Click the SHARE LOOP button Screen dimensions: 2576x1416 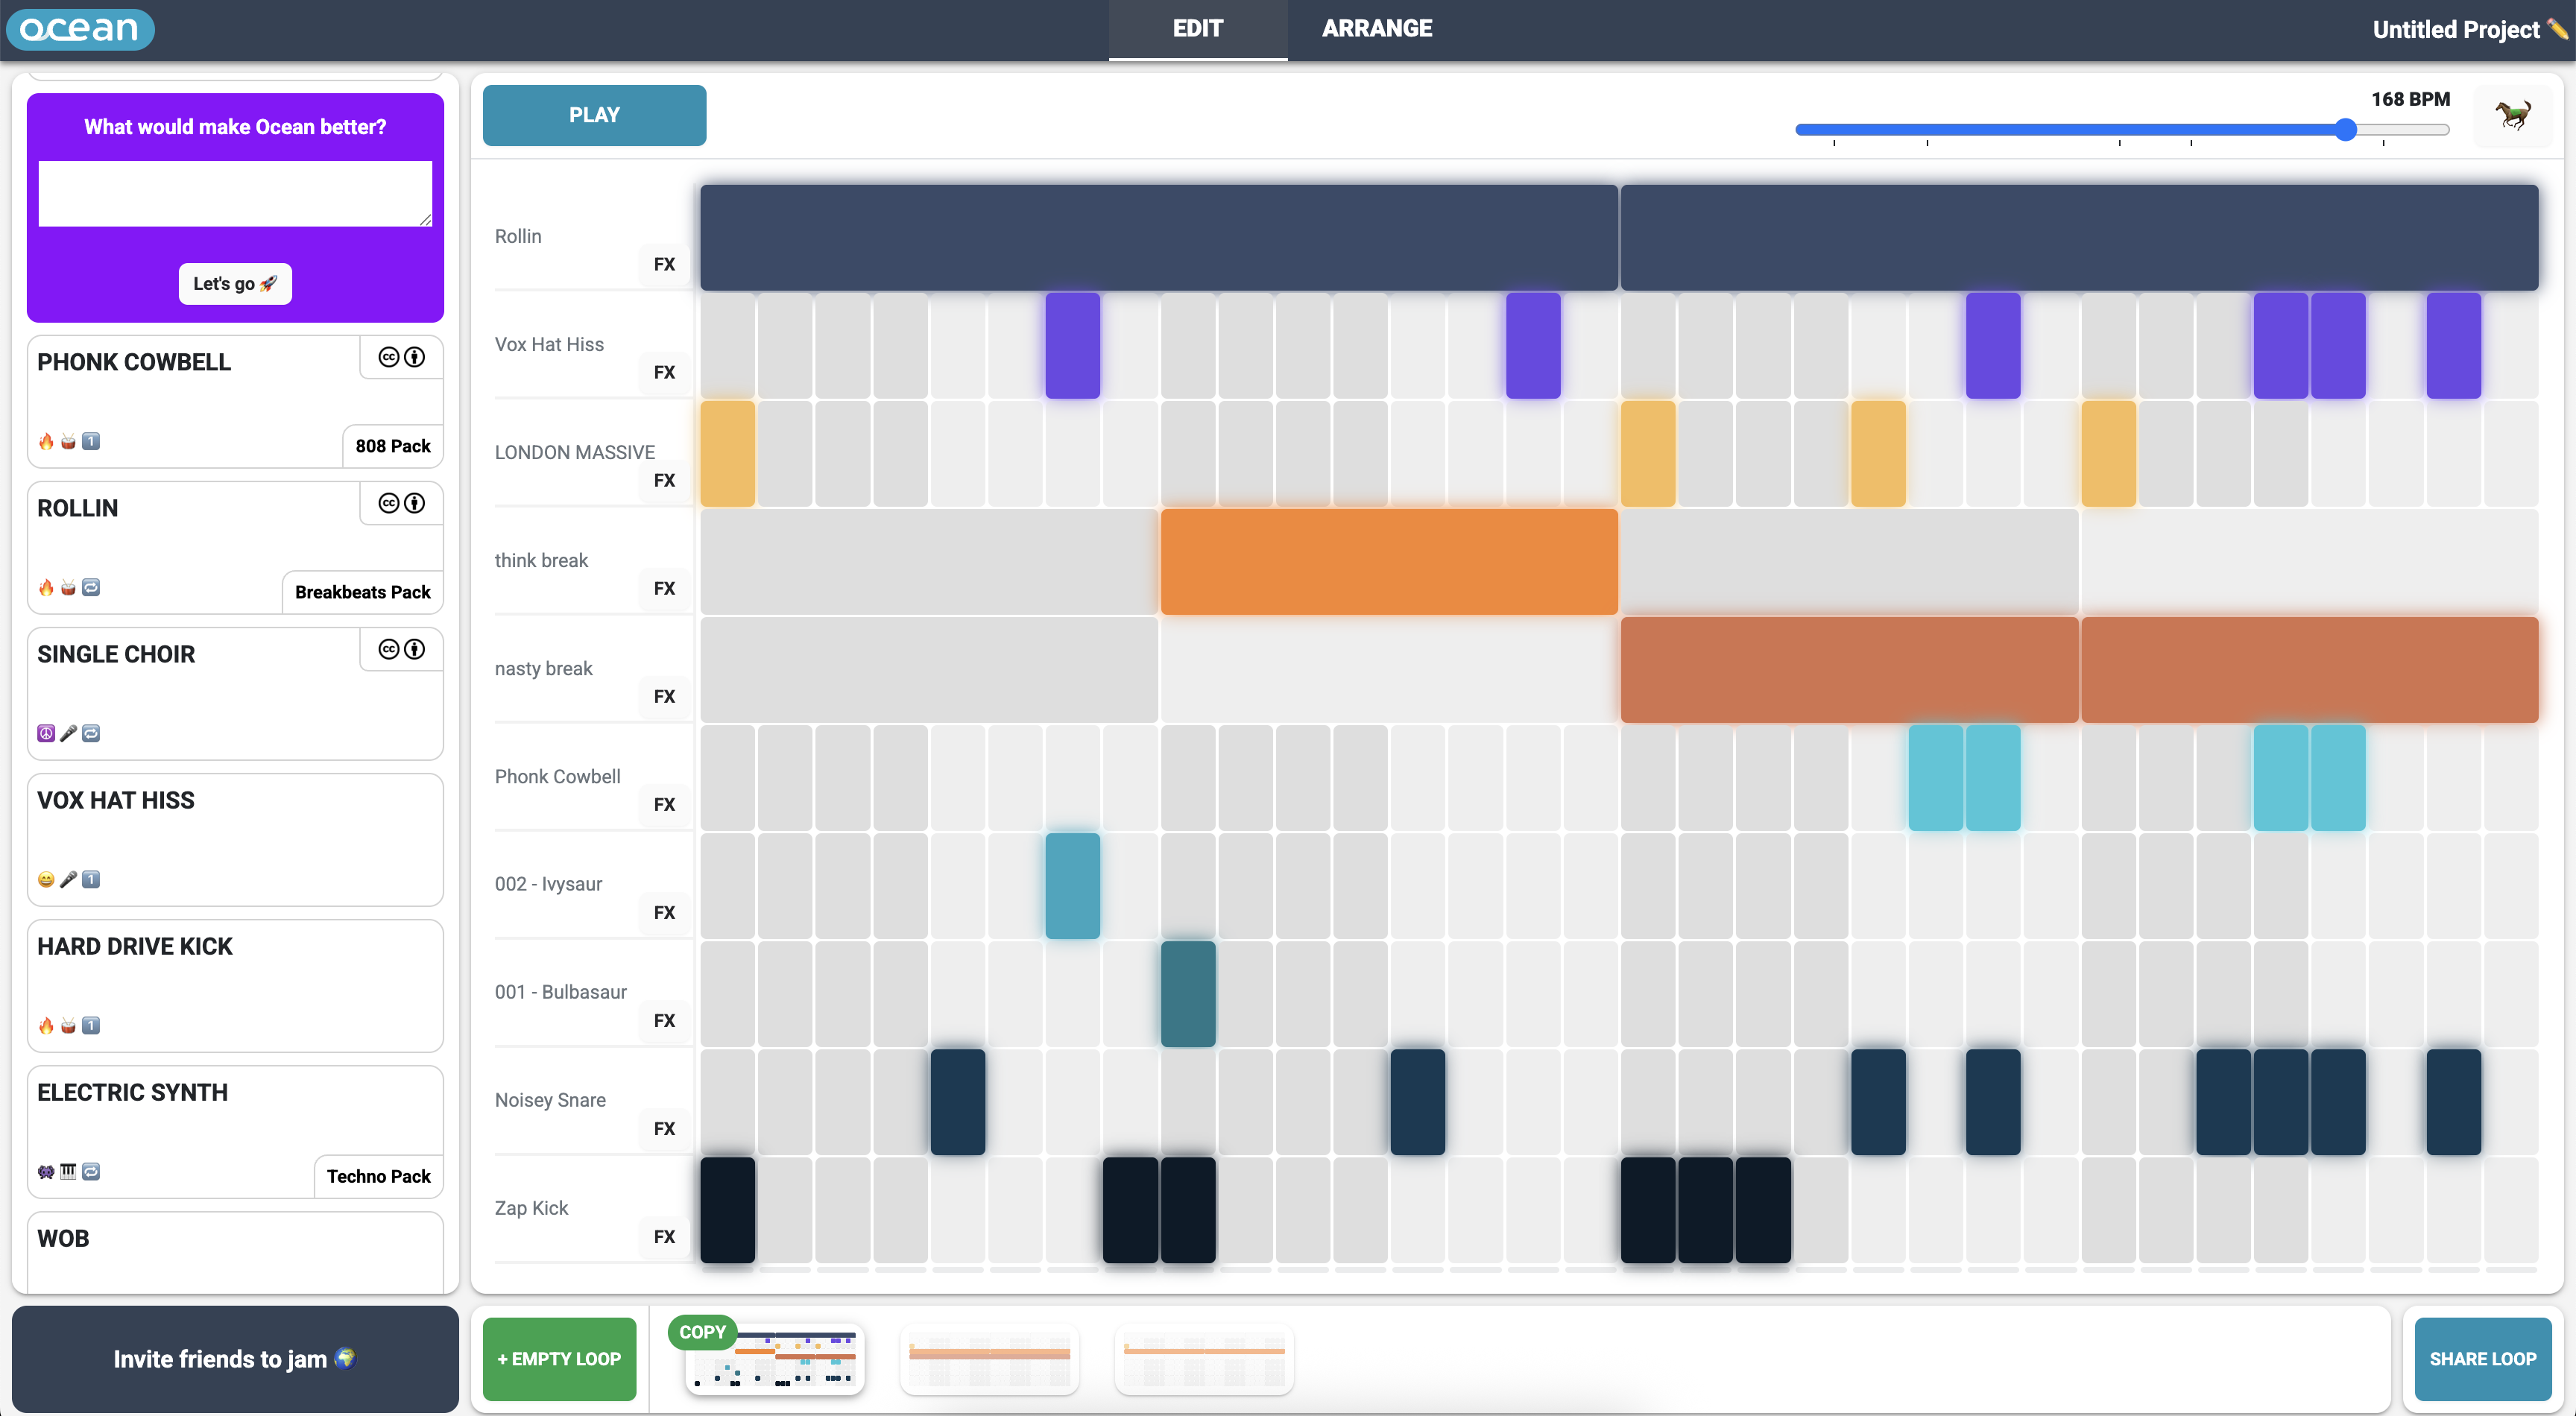[x=2483, y=1359]
